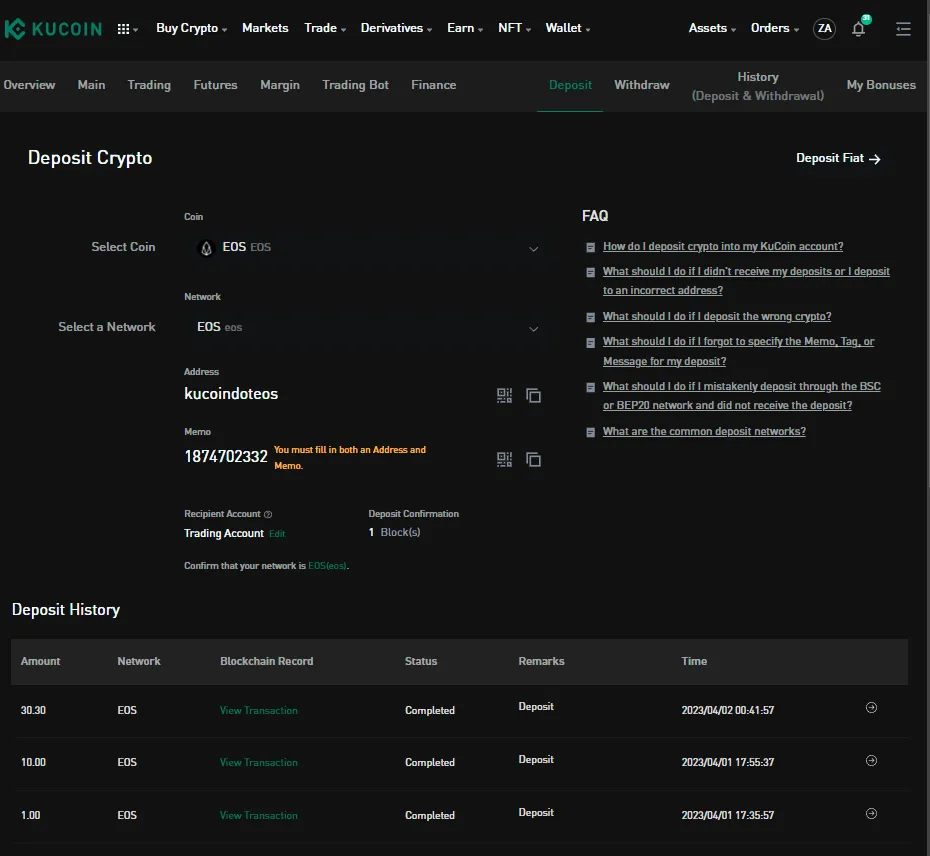The width and height of the screenshot is (930, 856).
Task: Switch to the Finance tab
Action: (x=434, y=85)
